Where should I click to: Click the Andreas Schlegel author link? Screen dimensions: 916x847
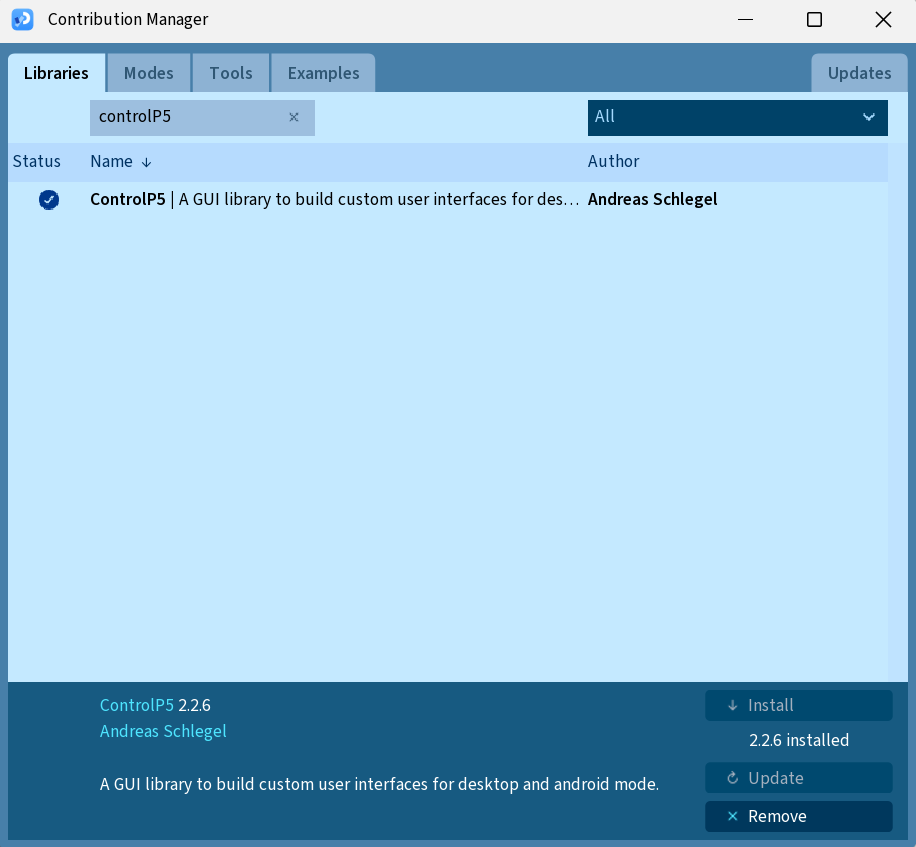(163, 731)
